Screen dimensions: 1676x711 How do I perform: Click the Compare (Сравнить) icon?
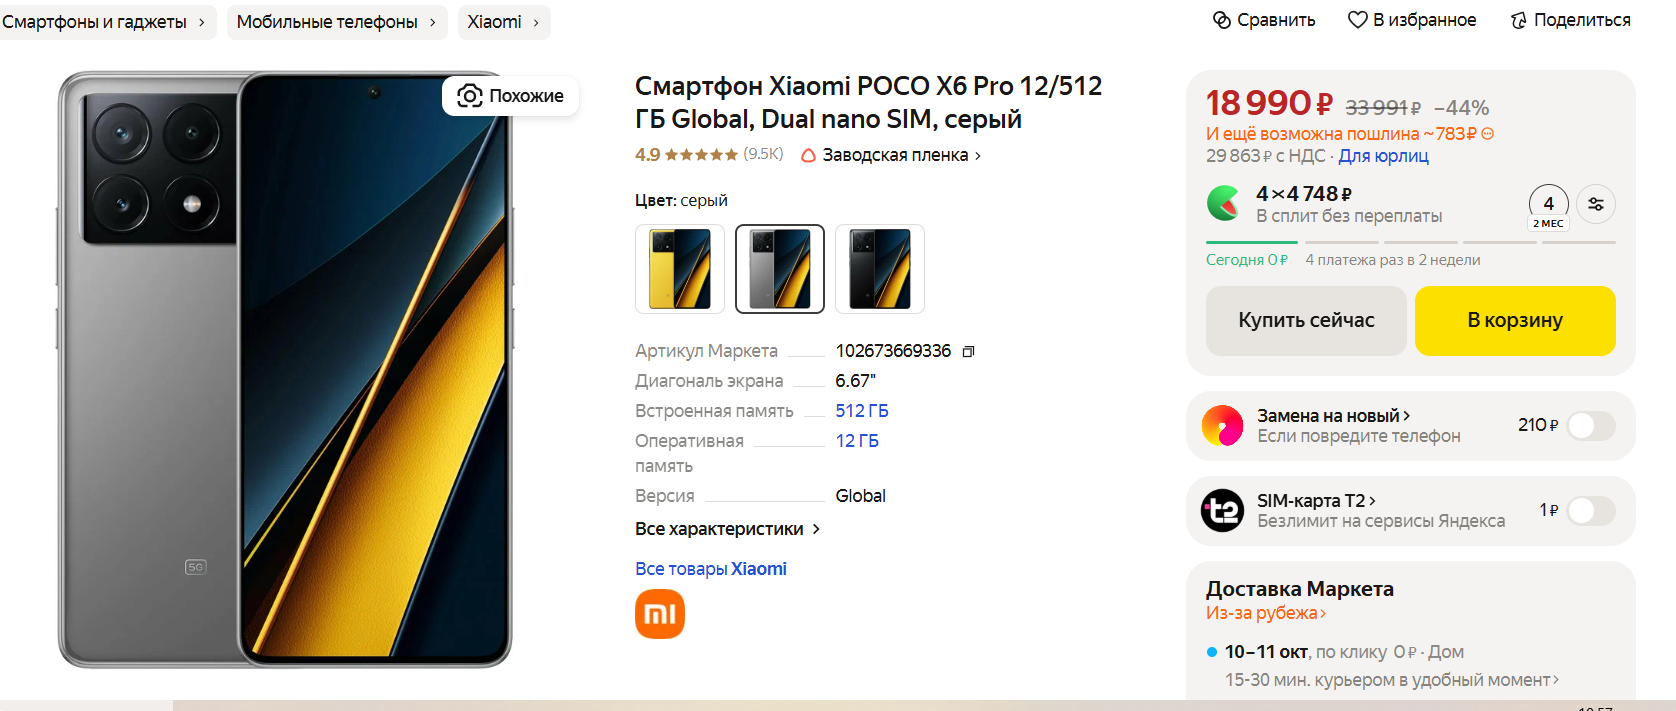tap(1222, 20)
